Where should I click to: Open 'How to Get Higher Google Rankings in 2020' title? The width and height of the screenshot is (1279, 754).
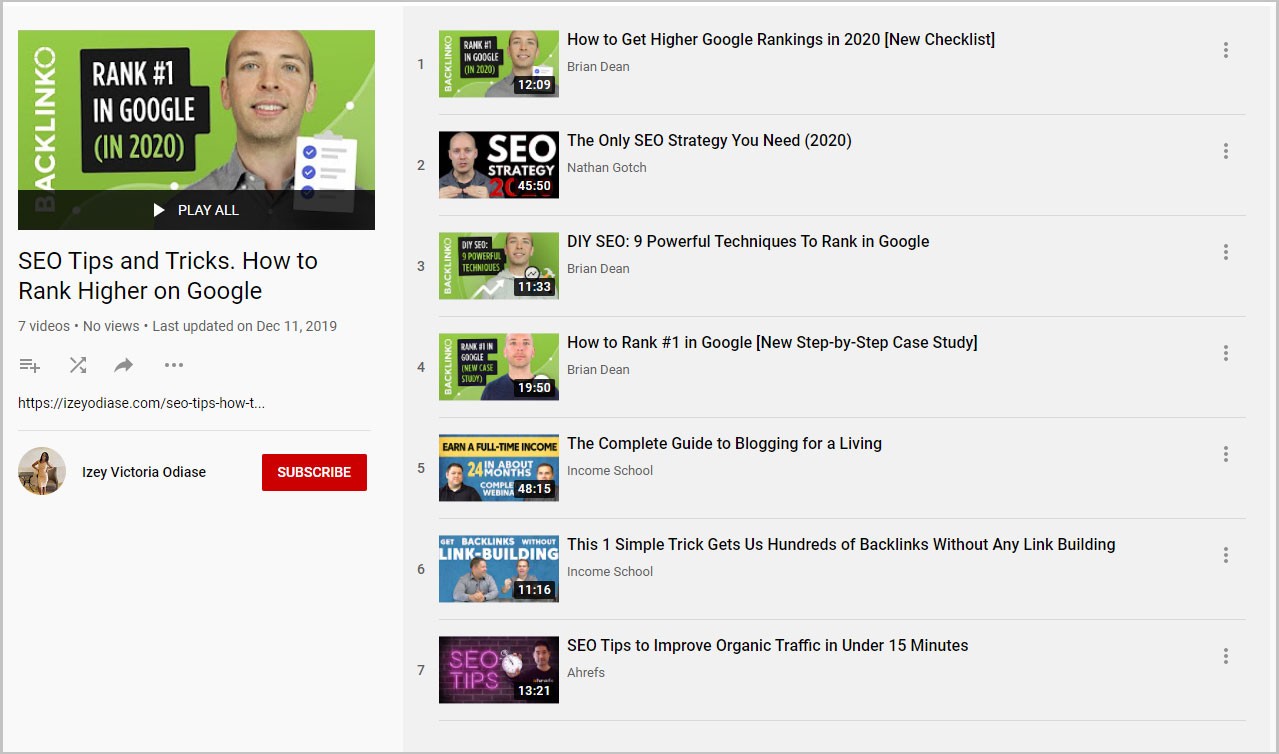coord(780,40)
